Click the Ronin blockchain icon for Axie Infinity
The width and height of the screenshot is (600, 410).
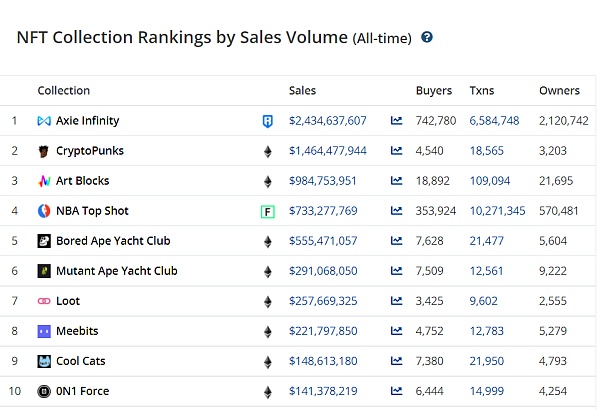pos(267,121)
